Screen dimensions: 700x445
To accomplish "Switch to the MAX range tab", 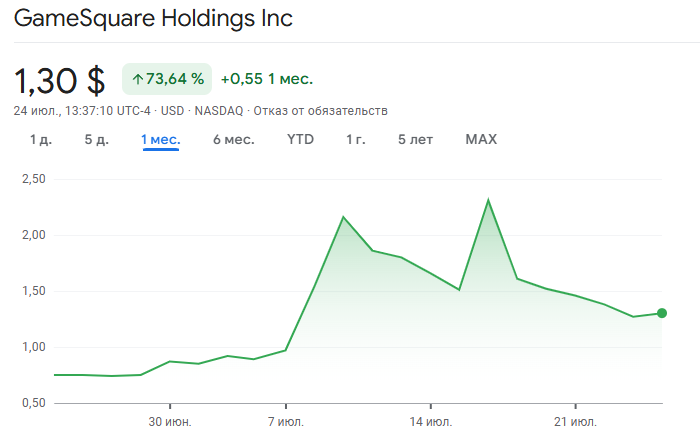I will tap(481, 139).
